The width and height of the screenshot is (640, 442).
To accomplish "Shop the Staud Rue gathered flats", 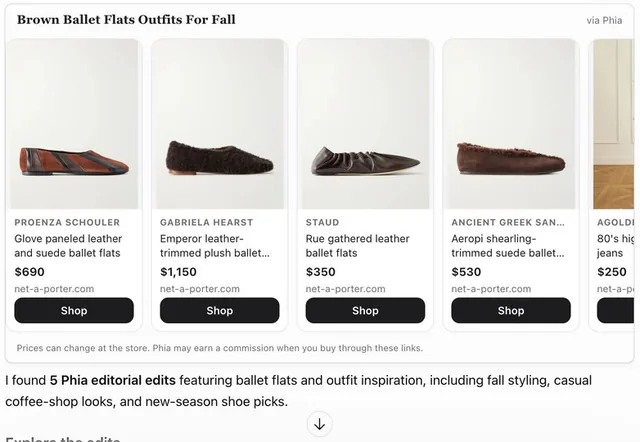I will (x=365, y=311).
